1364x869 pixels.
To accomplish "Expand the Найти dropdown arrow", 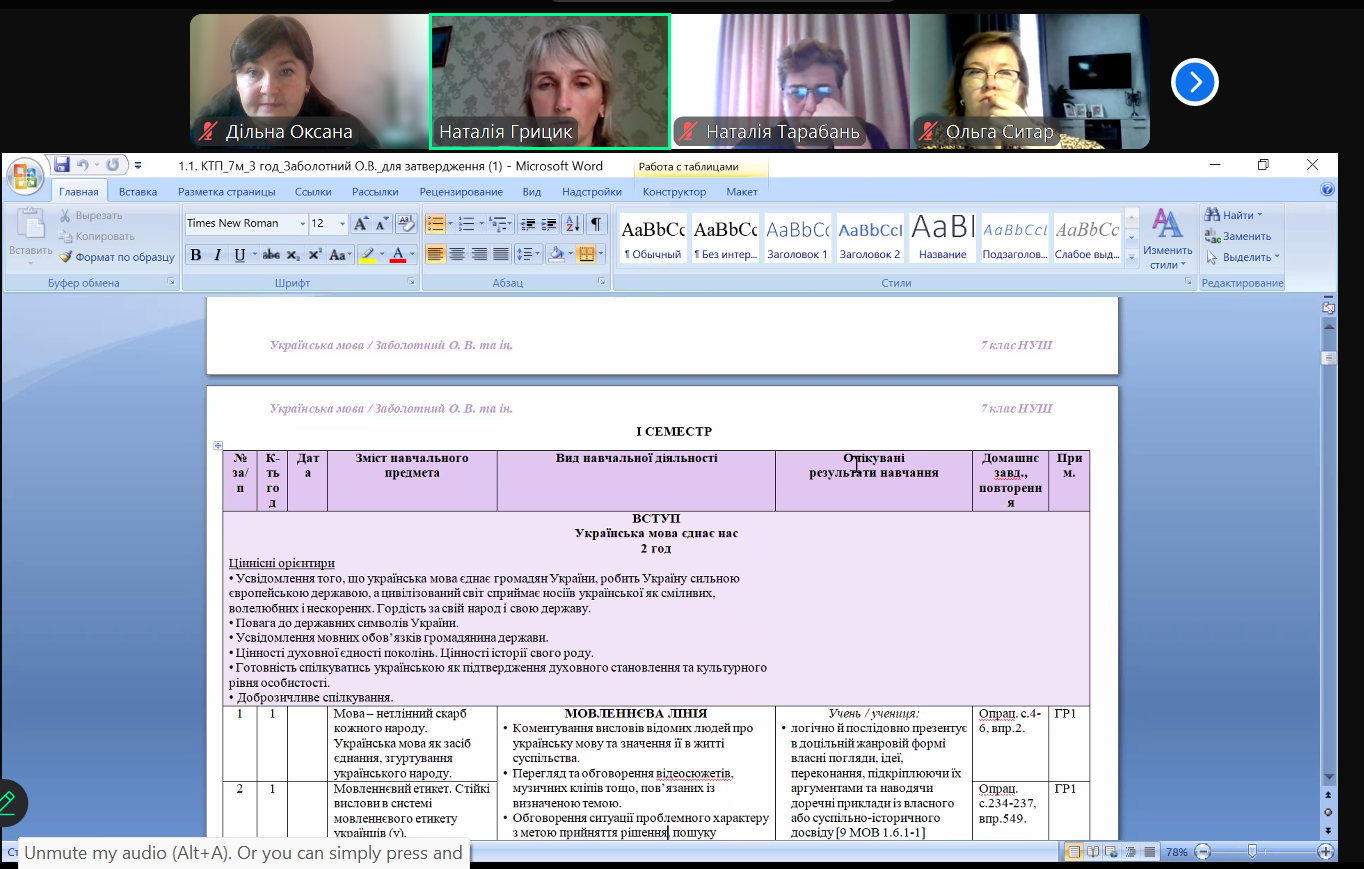I will point(1259,215).
